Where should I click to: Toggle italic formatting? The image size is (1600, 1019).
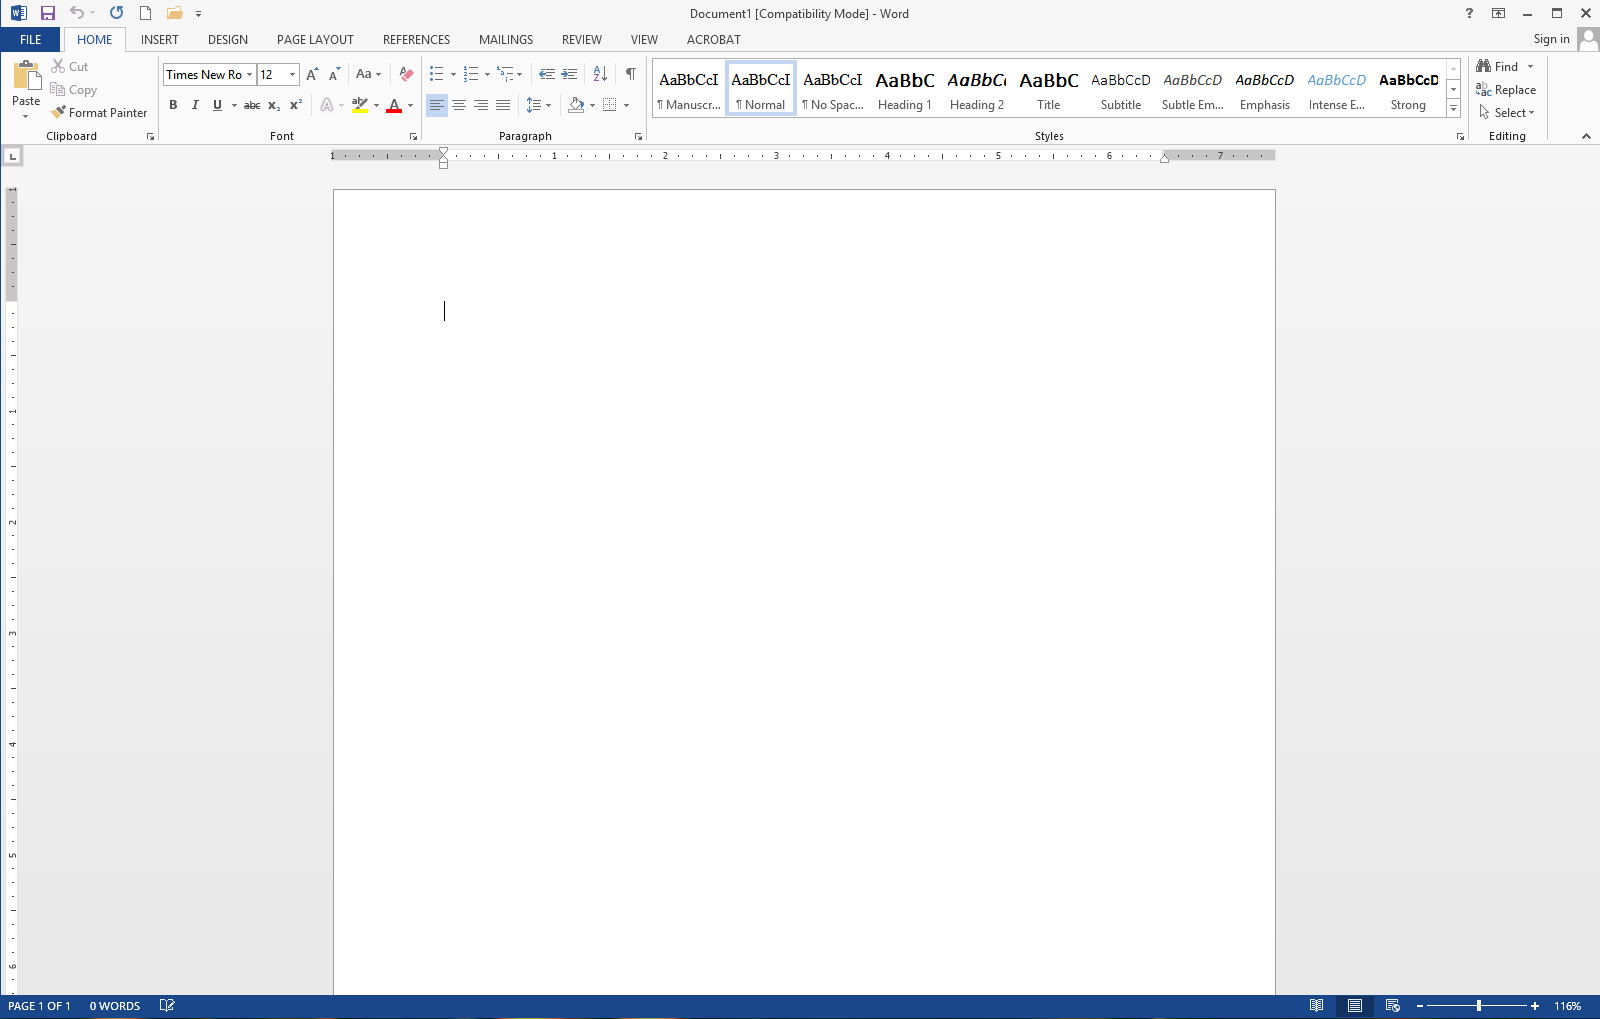tap(195, 104)
